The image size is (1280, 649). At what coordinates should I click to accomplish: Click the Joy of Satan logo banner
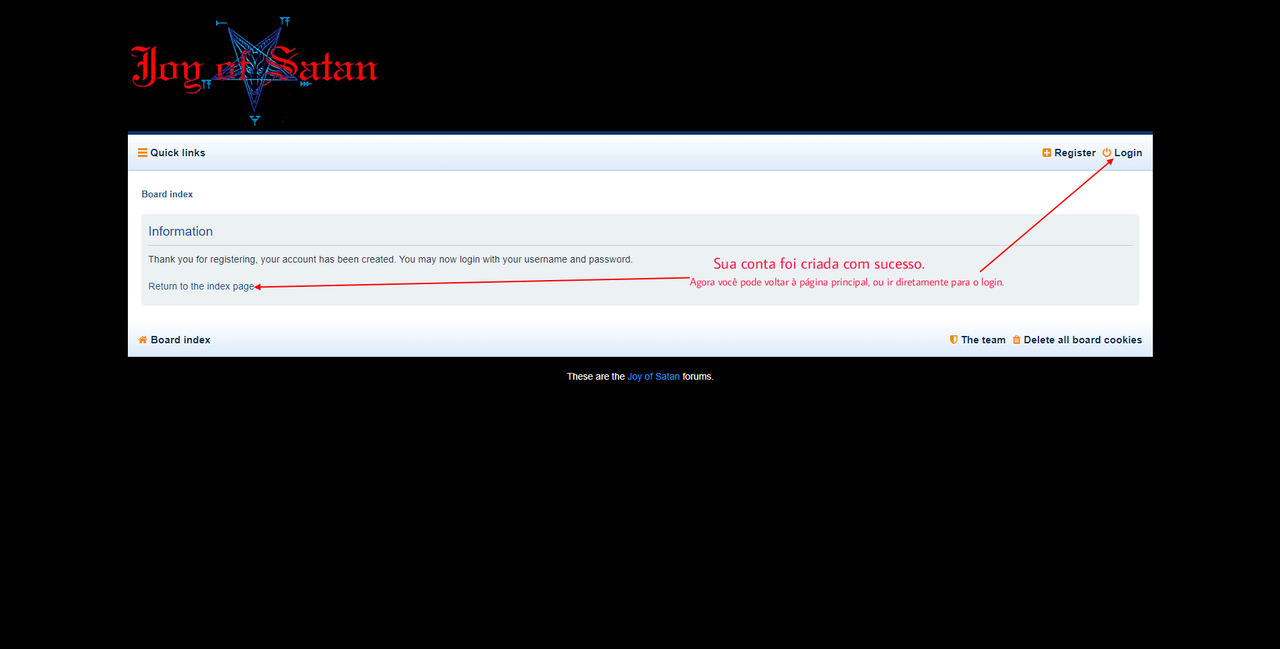pos(254,70)
